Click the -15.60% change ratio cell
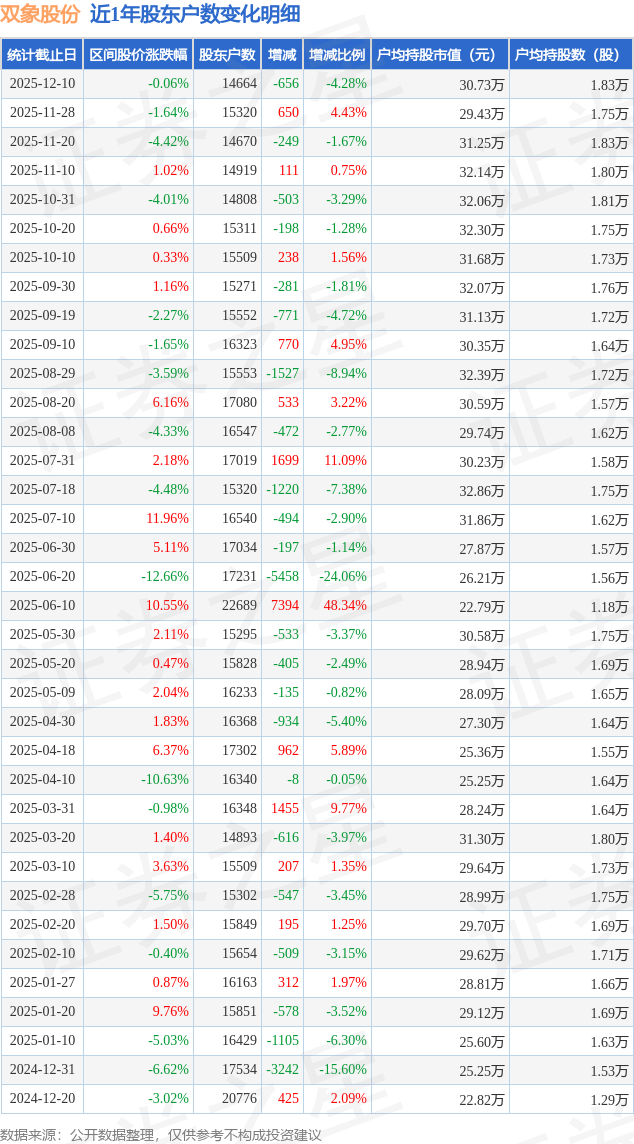Screen dimensions: 634x1144 click(x=342, y=1070)
